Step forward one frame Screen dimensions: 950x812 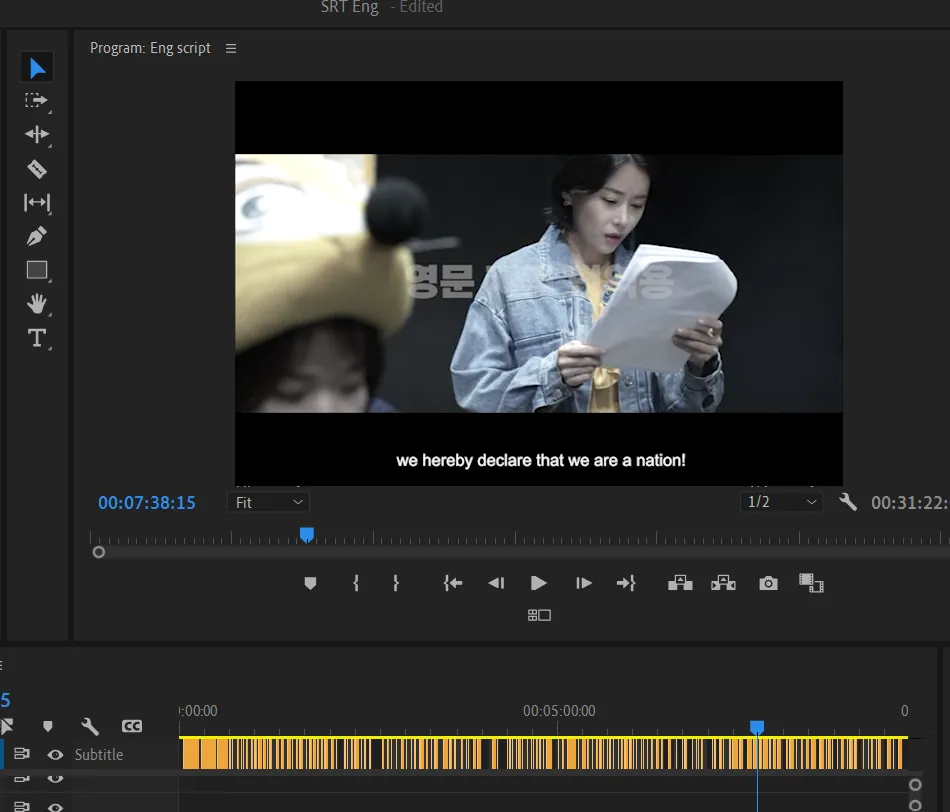583,583
